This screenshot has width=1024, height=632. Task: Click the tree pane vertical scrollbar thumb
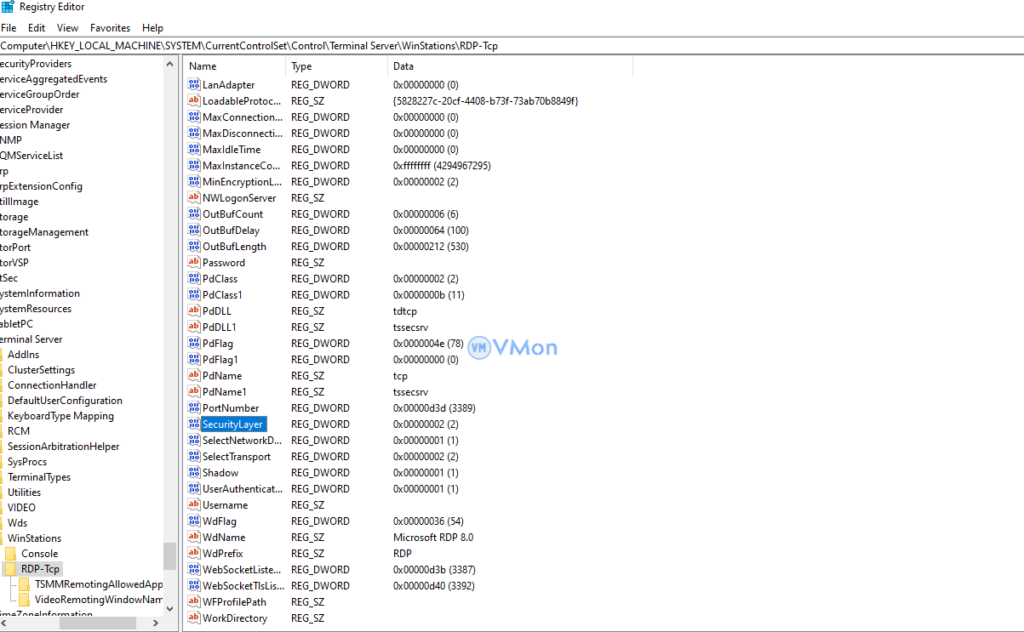point(170,556)
